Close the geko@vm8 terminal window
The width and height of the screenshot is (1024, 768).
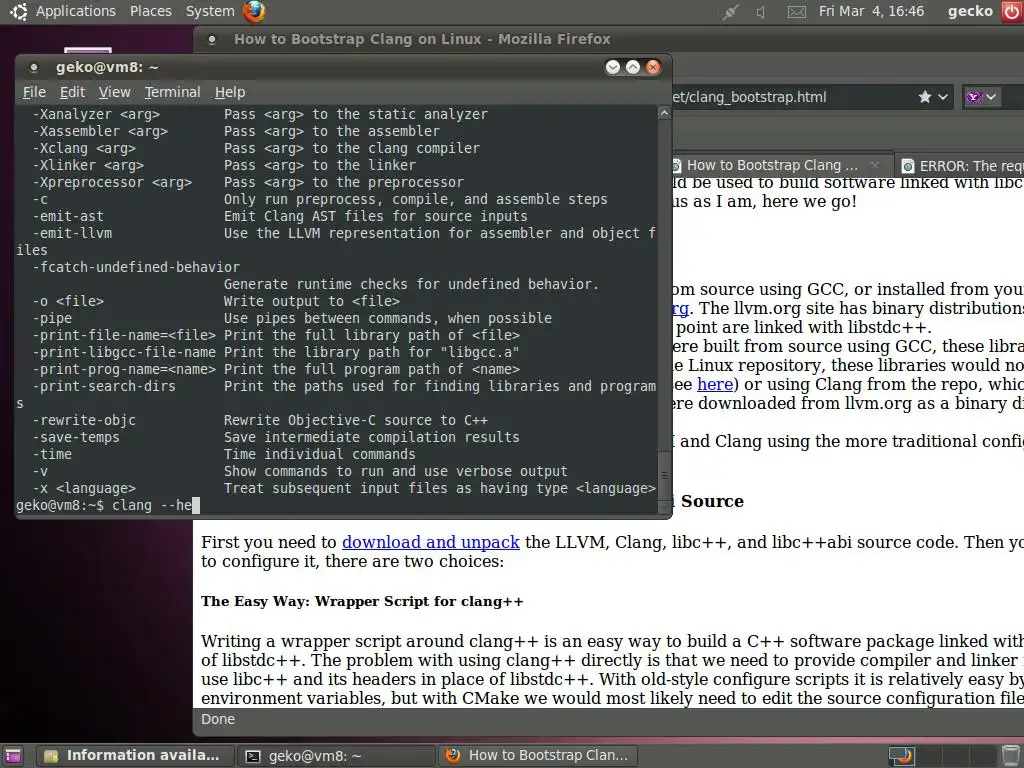coord(653,67)
